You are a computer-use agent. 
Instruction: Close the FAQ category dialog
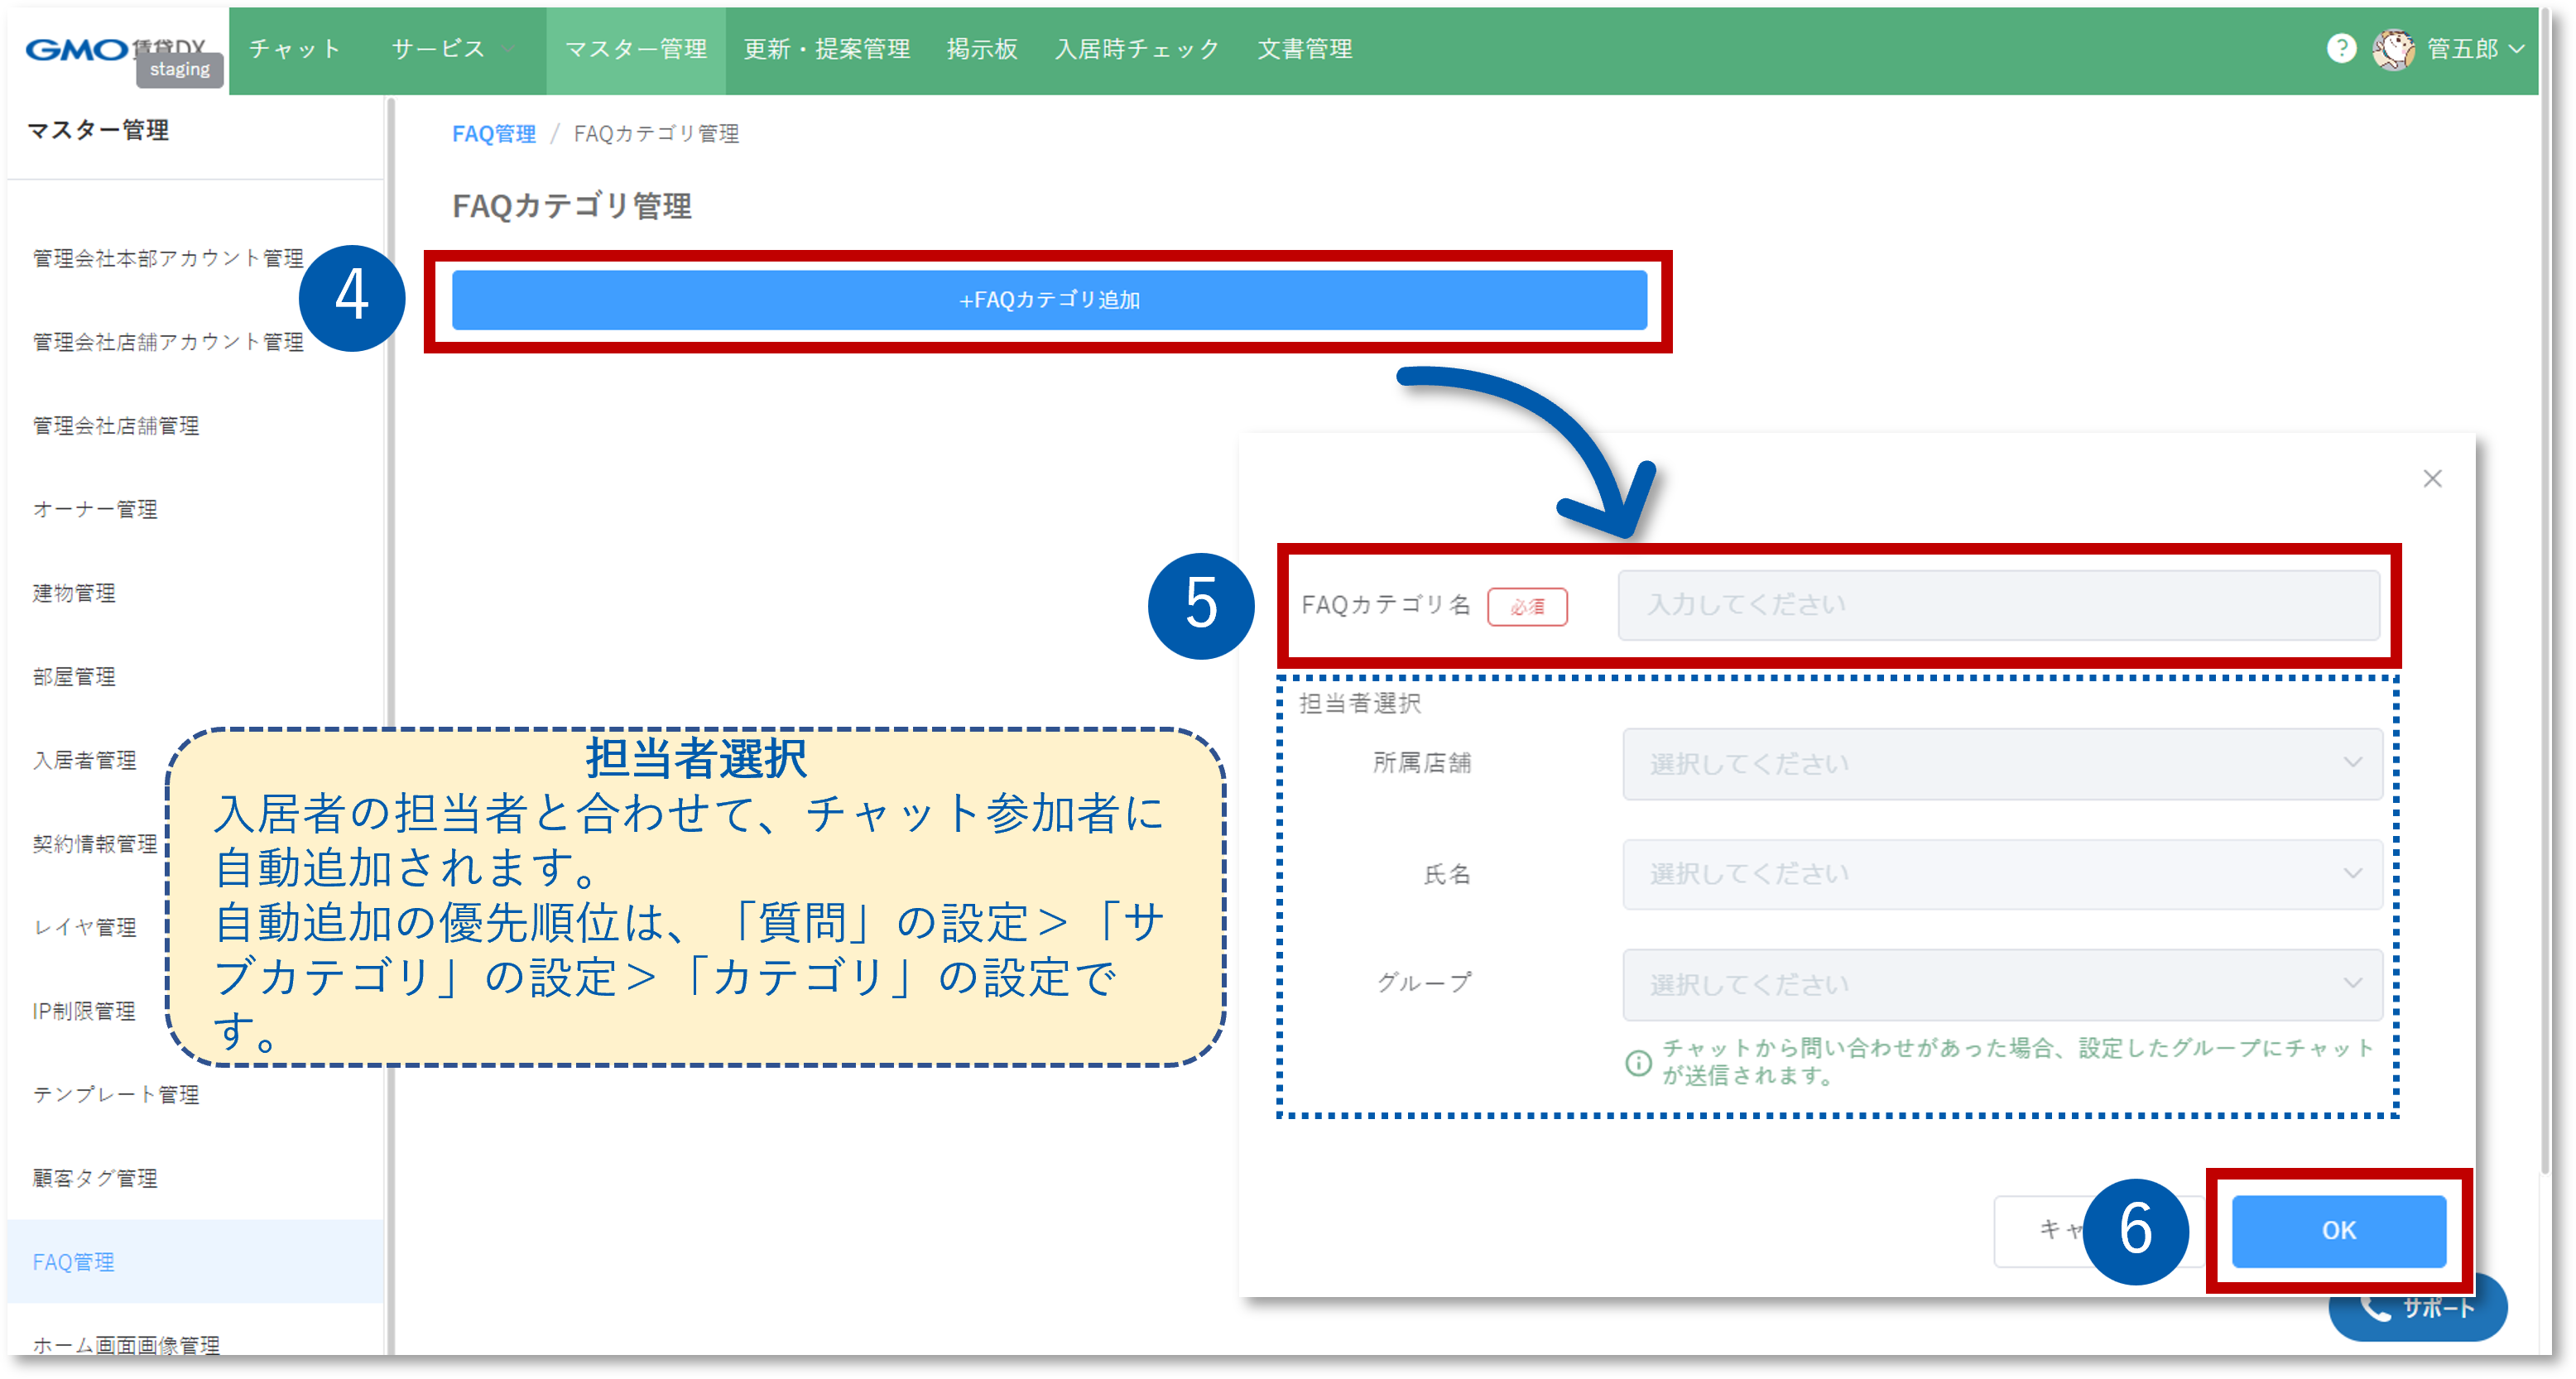point(2434,479)
